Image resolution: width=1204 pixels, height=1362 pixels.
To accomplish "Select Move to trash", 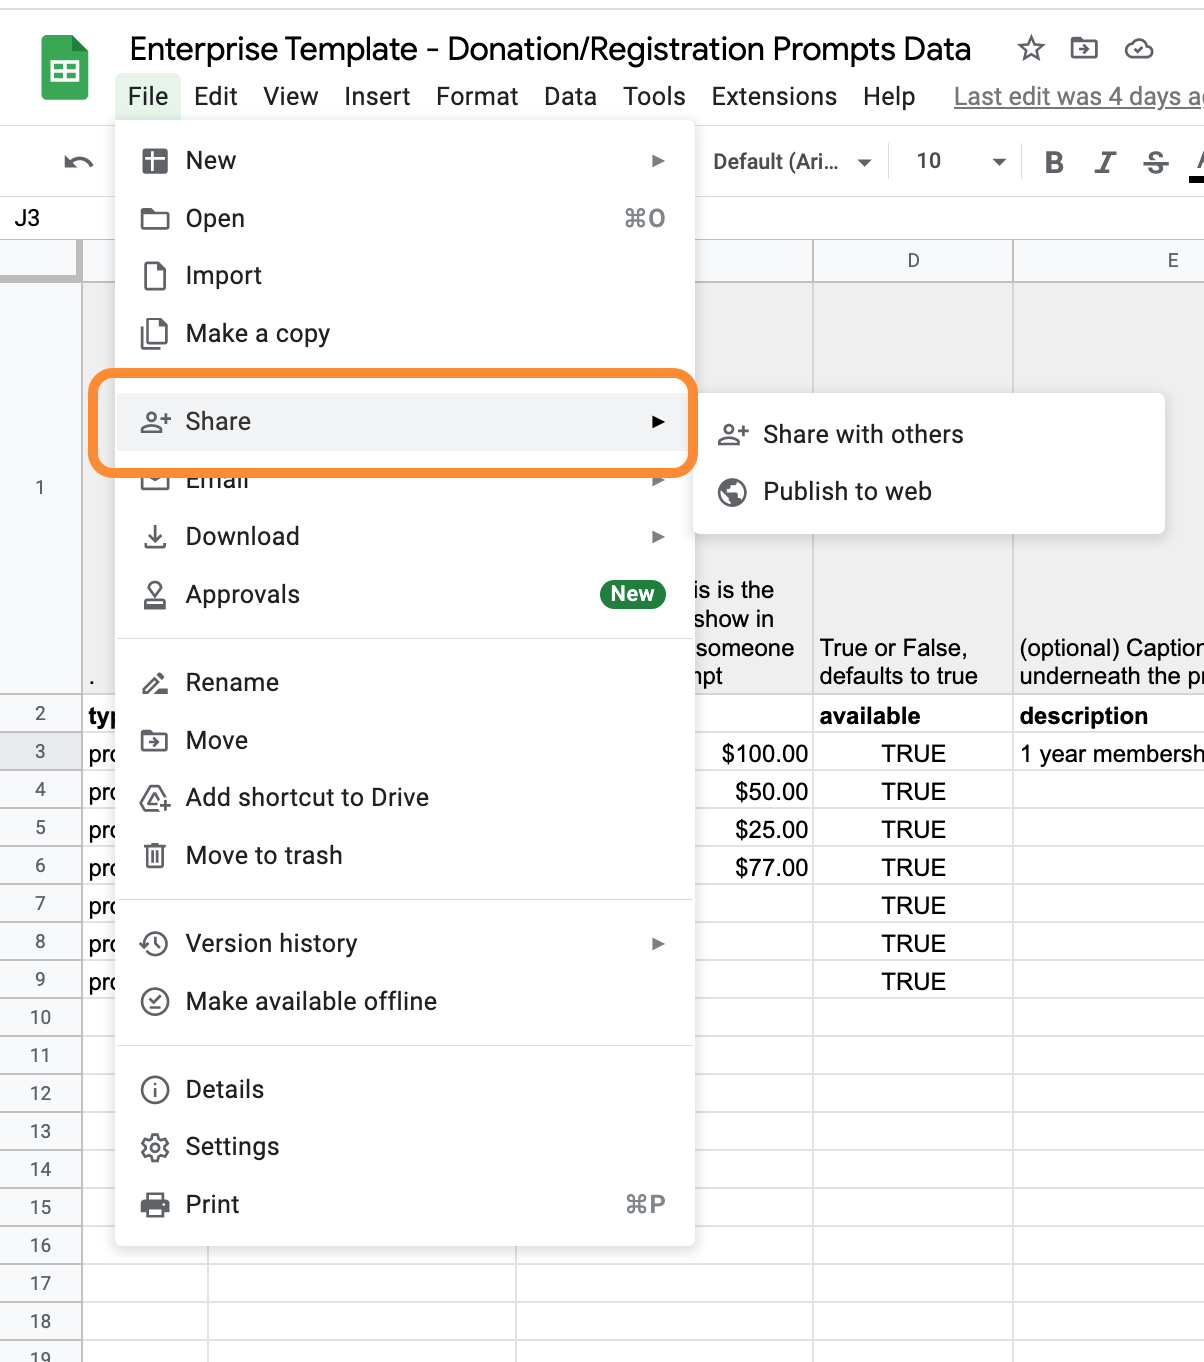I will (x=405, y=856).
